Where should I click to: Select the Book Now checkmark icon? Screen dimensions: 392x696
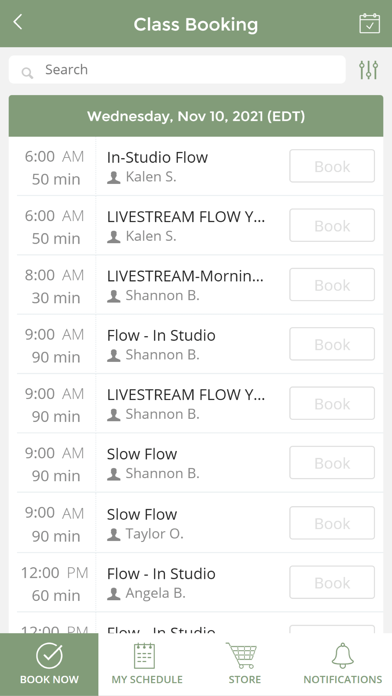pyautogui.click(x=49, y=656)
